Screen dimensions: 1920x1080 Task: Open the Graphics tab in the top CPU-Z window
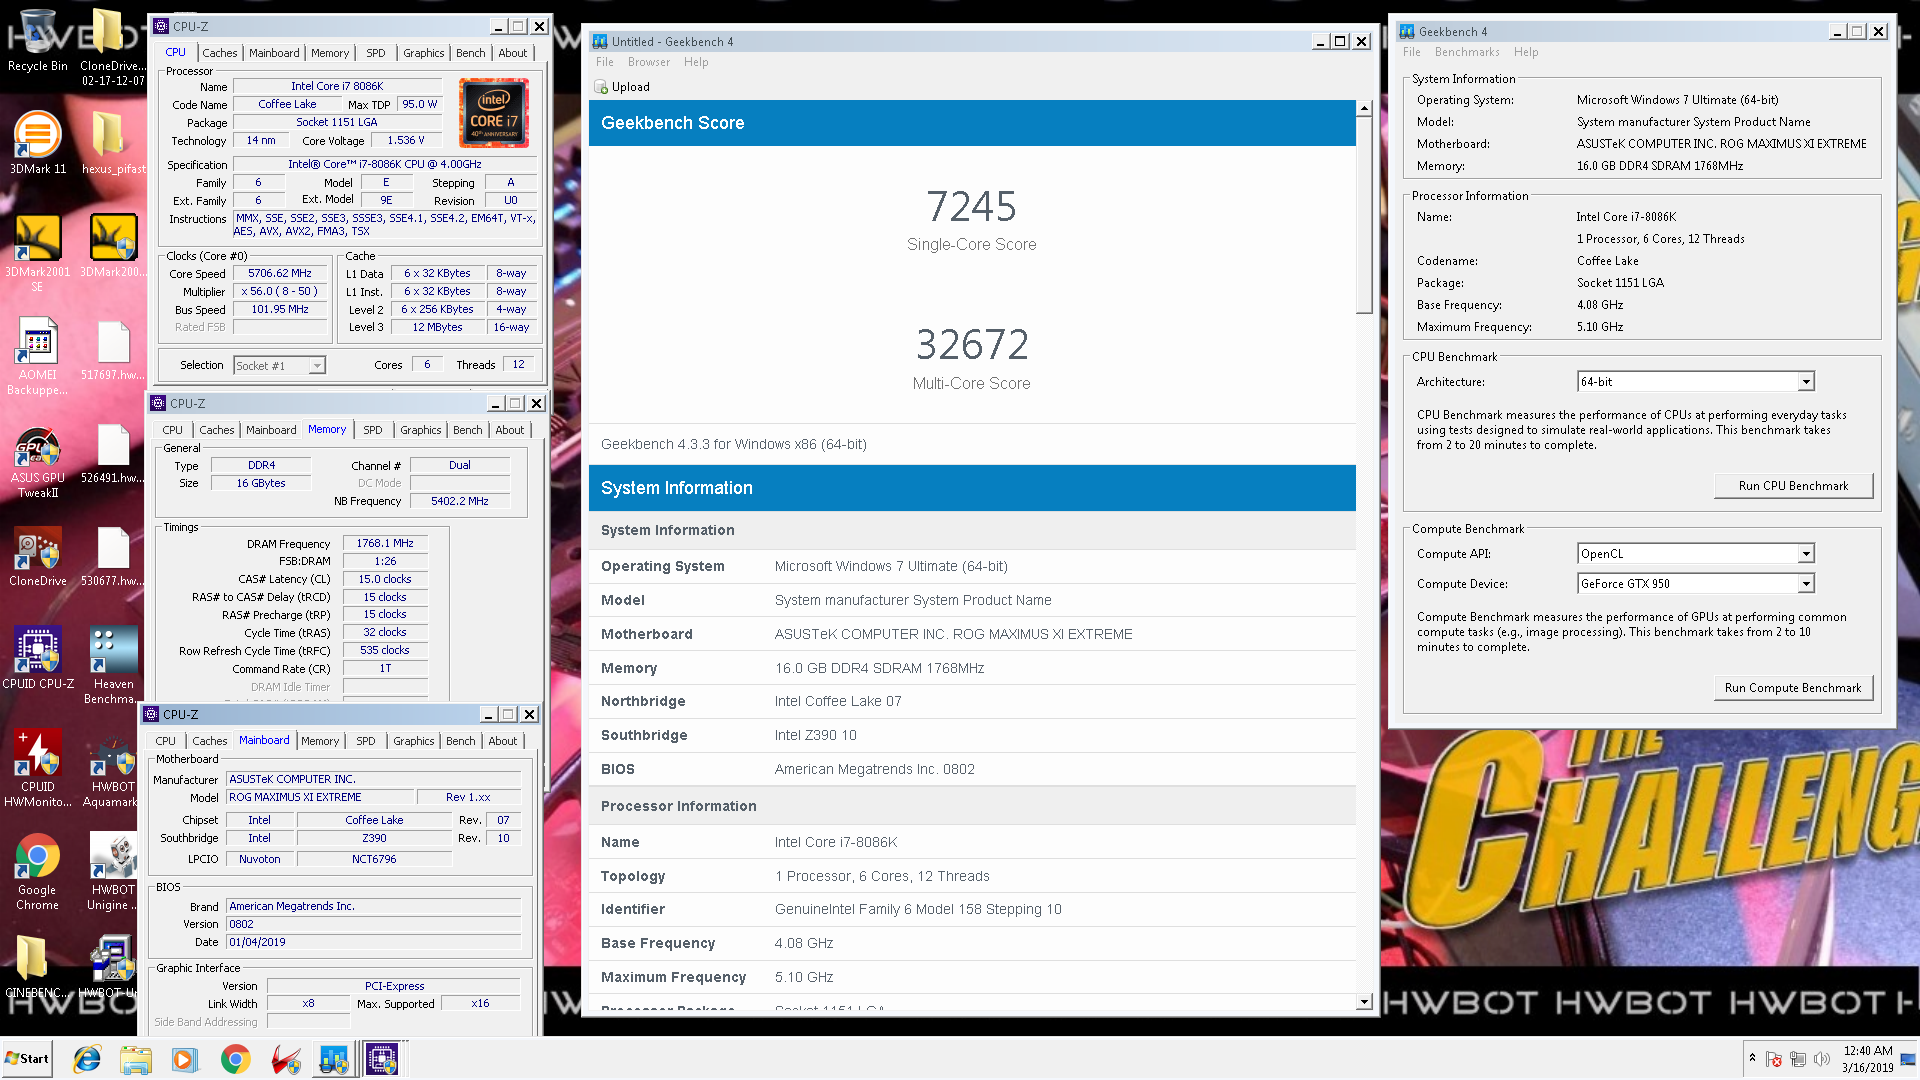424,53
